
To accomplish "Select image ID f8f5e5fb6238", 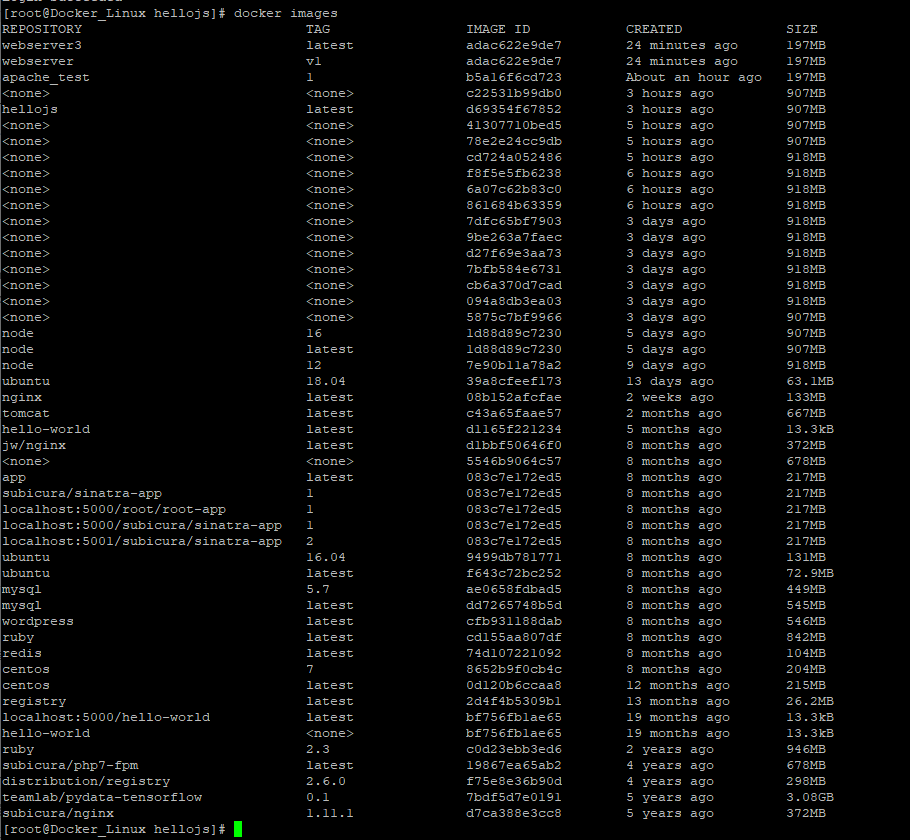I will pyautogui.click(x=514, y=173).
